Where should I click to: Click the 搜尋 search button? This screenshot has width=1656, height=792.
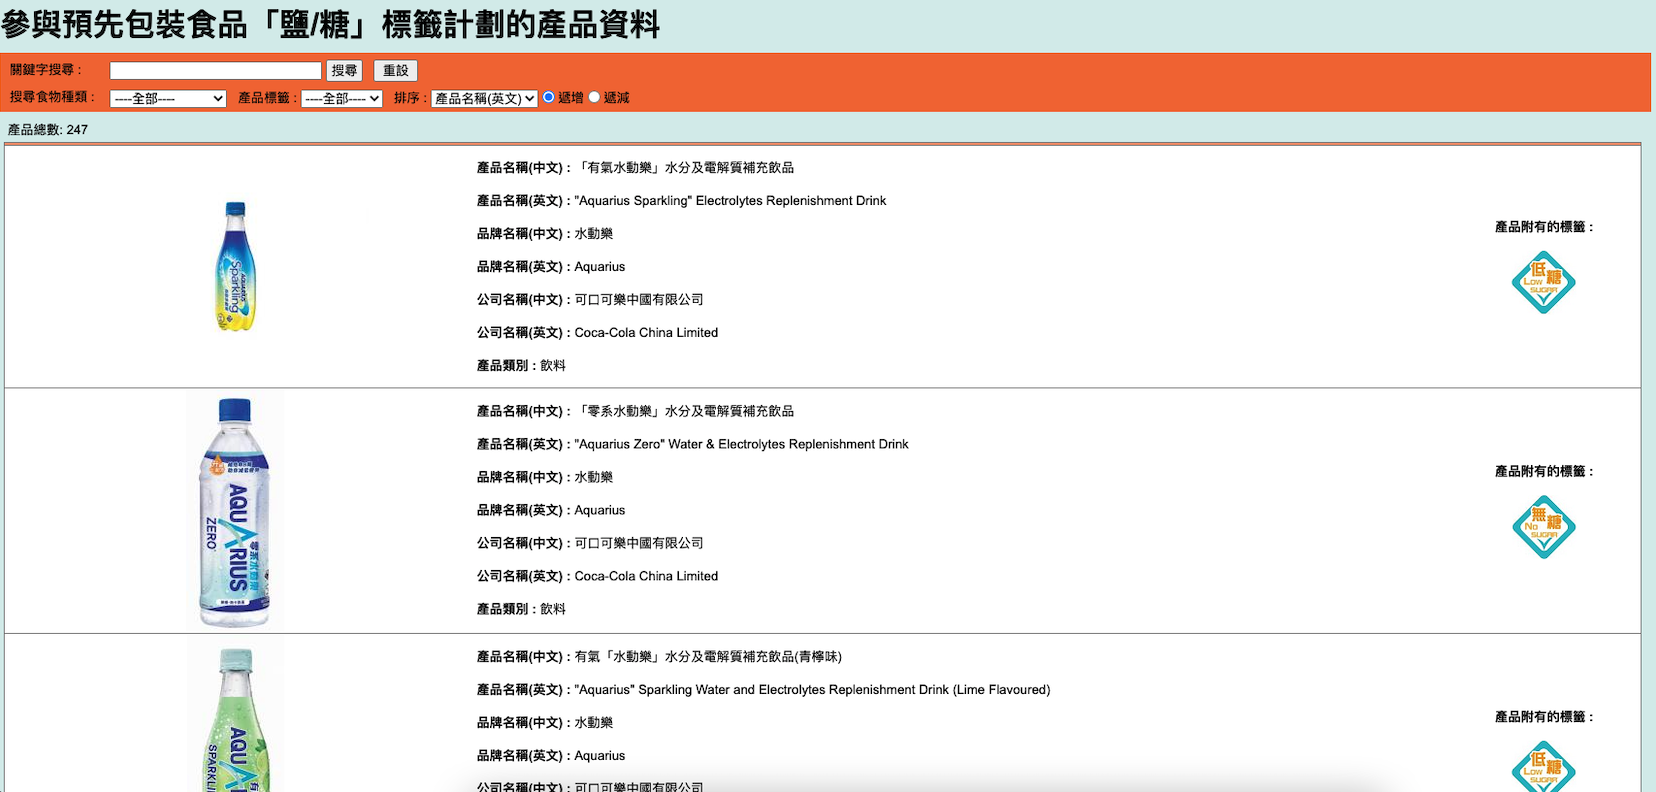pos(345,70)
